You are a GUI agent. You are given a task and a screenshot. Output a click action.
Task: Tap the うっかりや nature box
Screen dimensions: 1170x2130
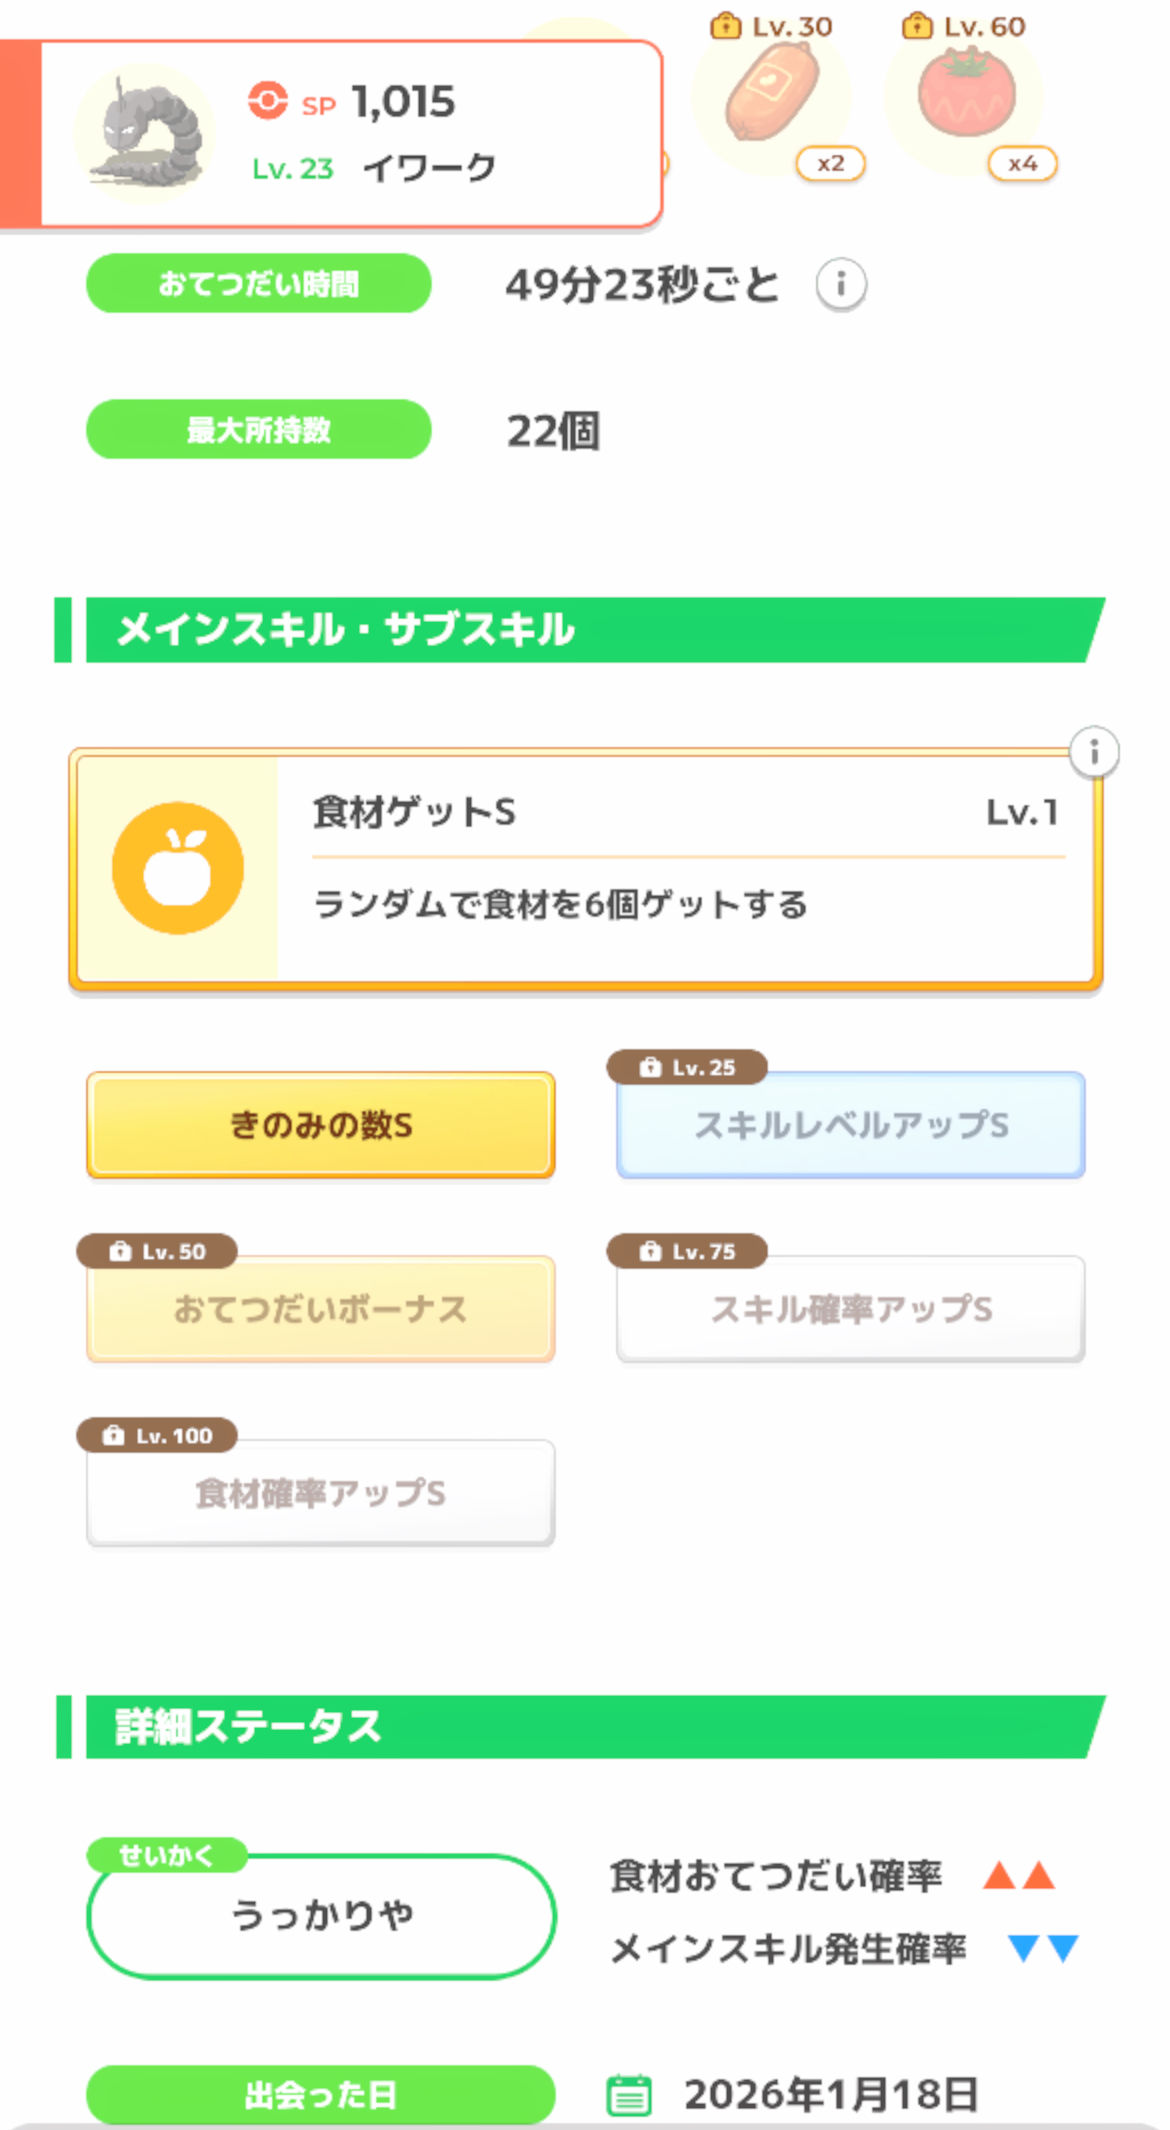[321, 1916]
